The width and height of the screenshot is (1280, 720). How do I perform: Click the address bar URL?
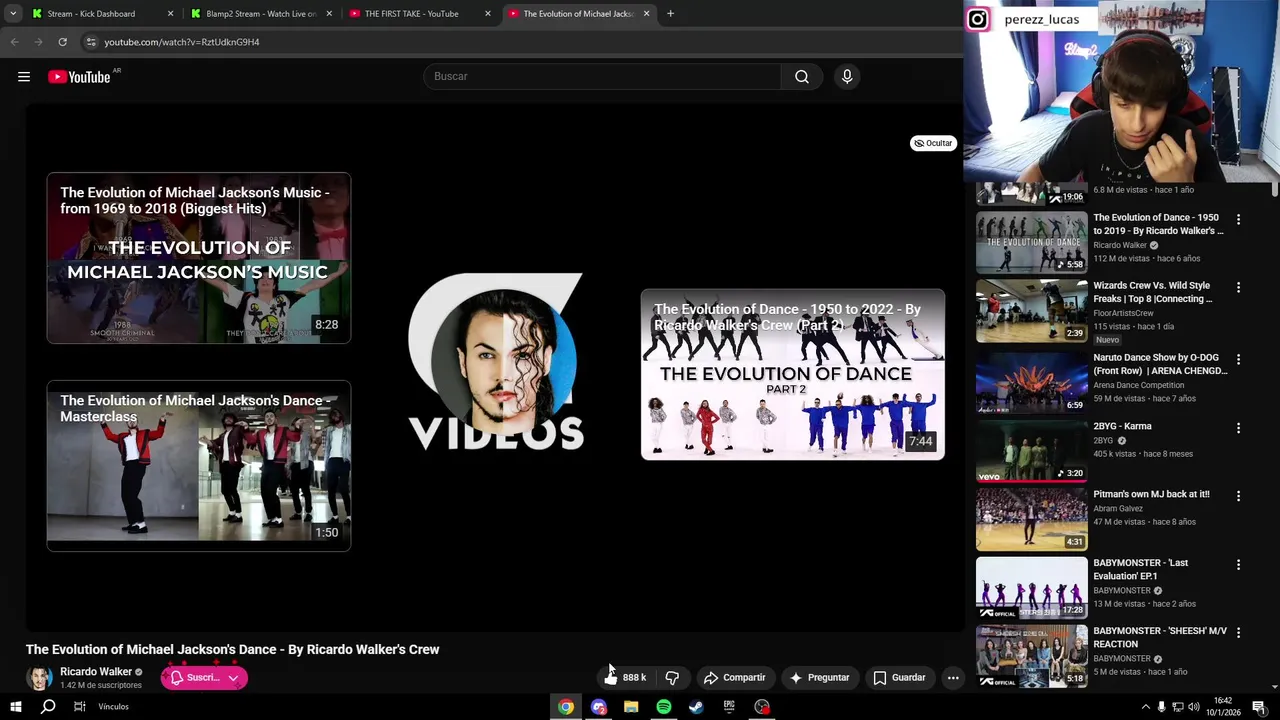182,42
